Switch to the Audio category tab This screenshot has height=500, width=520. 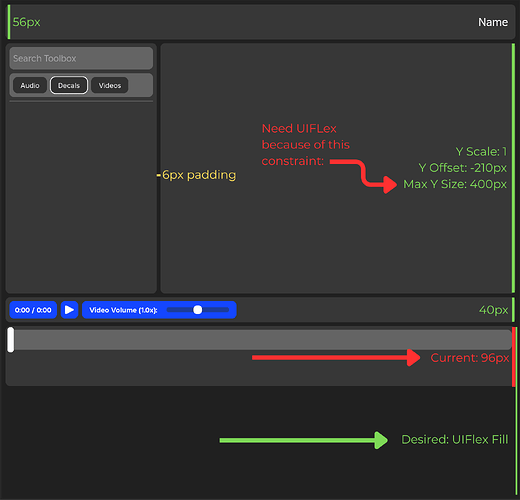pyautogui.click(x=30, y=85)
